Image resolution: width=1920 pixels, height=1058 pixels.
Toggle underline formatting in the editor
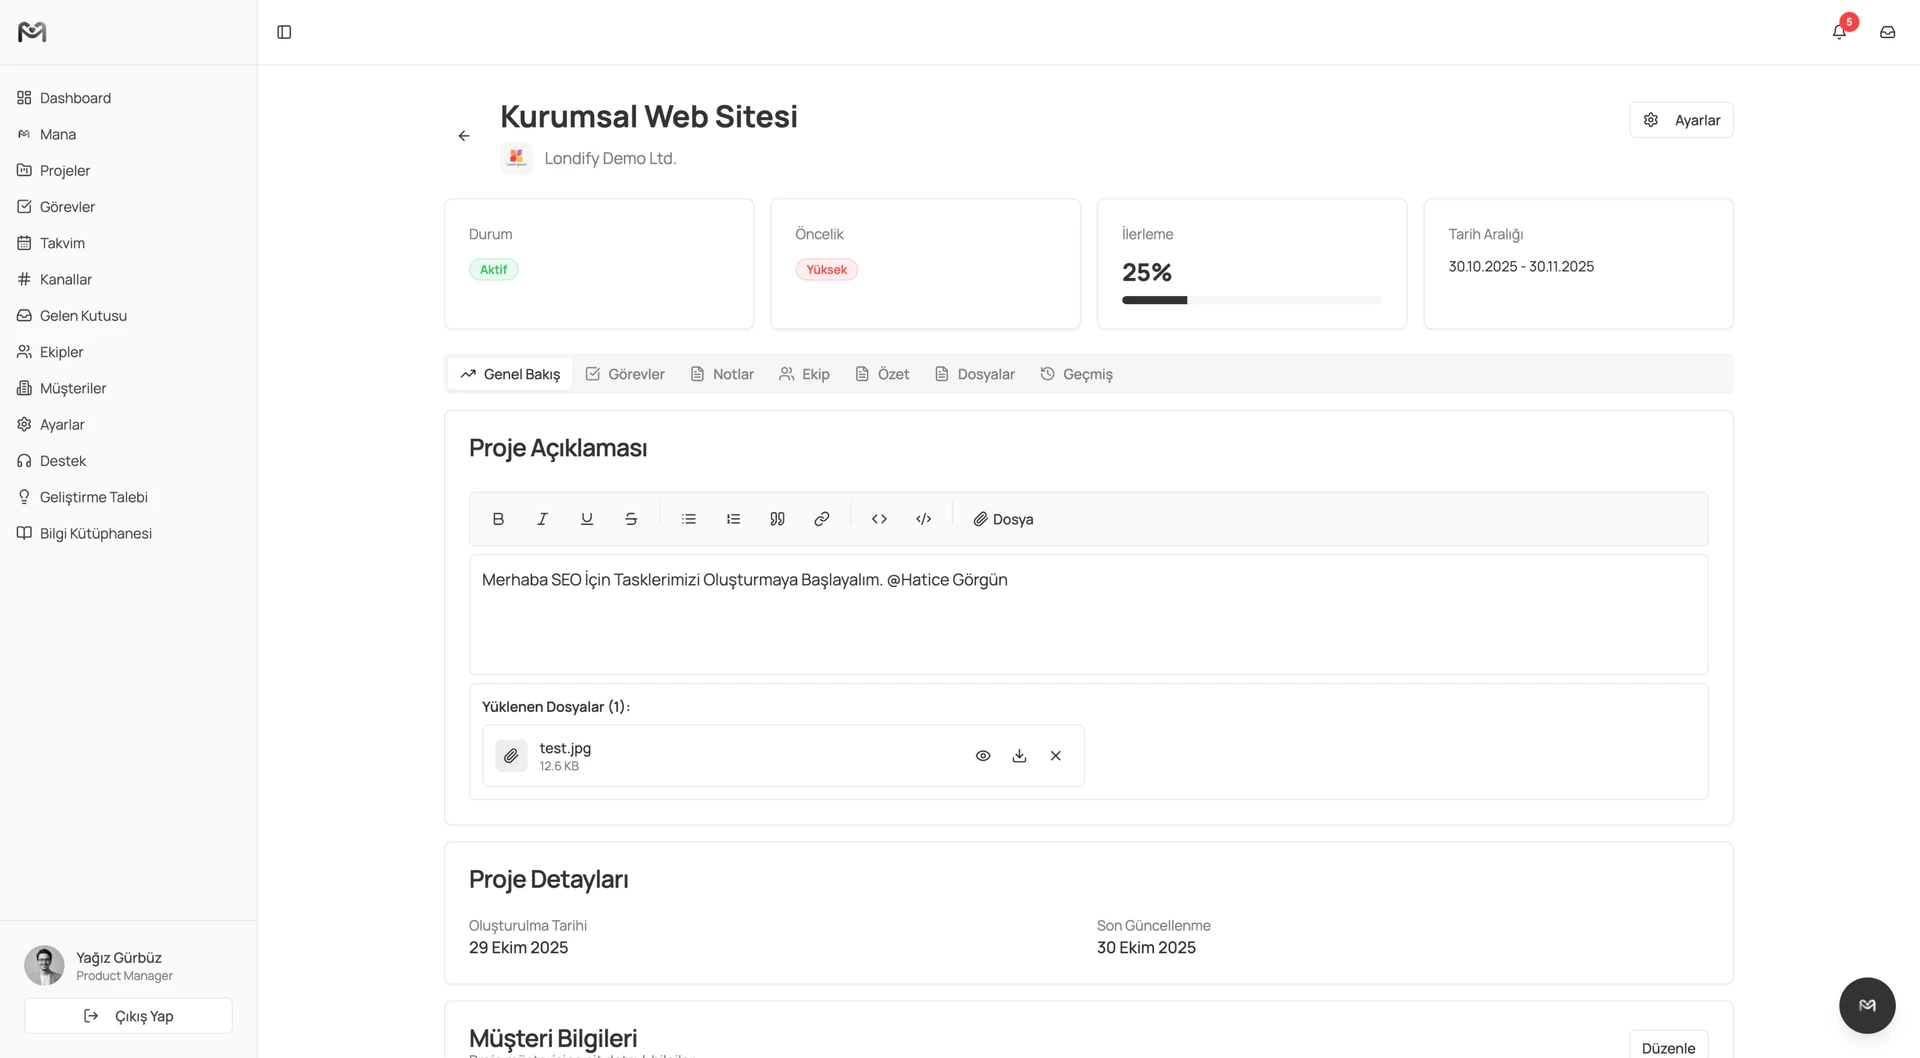pyautogui.click(x=586, y=518)
